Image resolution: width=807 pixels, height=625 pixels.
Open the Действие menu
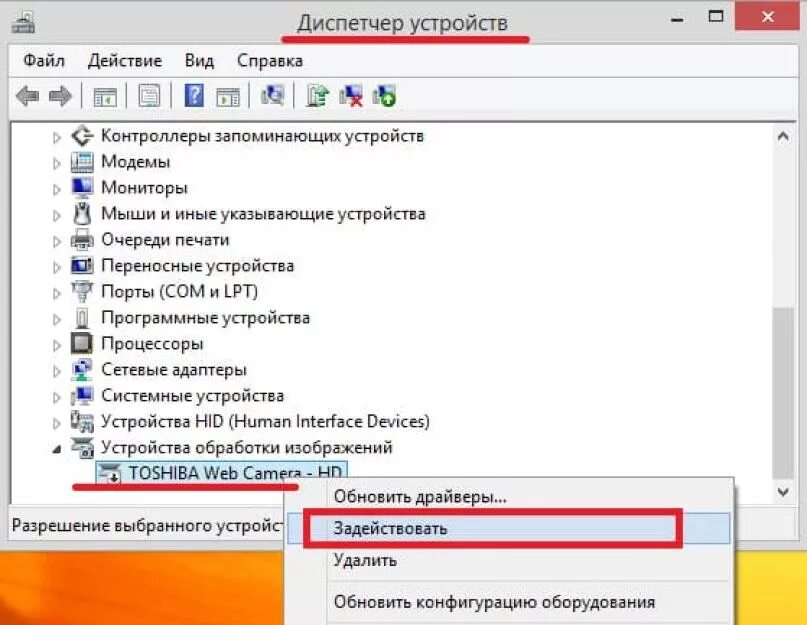pos(125,61)
